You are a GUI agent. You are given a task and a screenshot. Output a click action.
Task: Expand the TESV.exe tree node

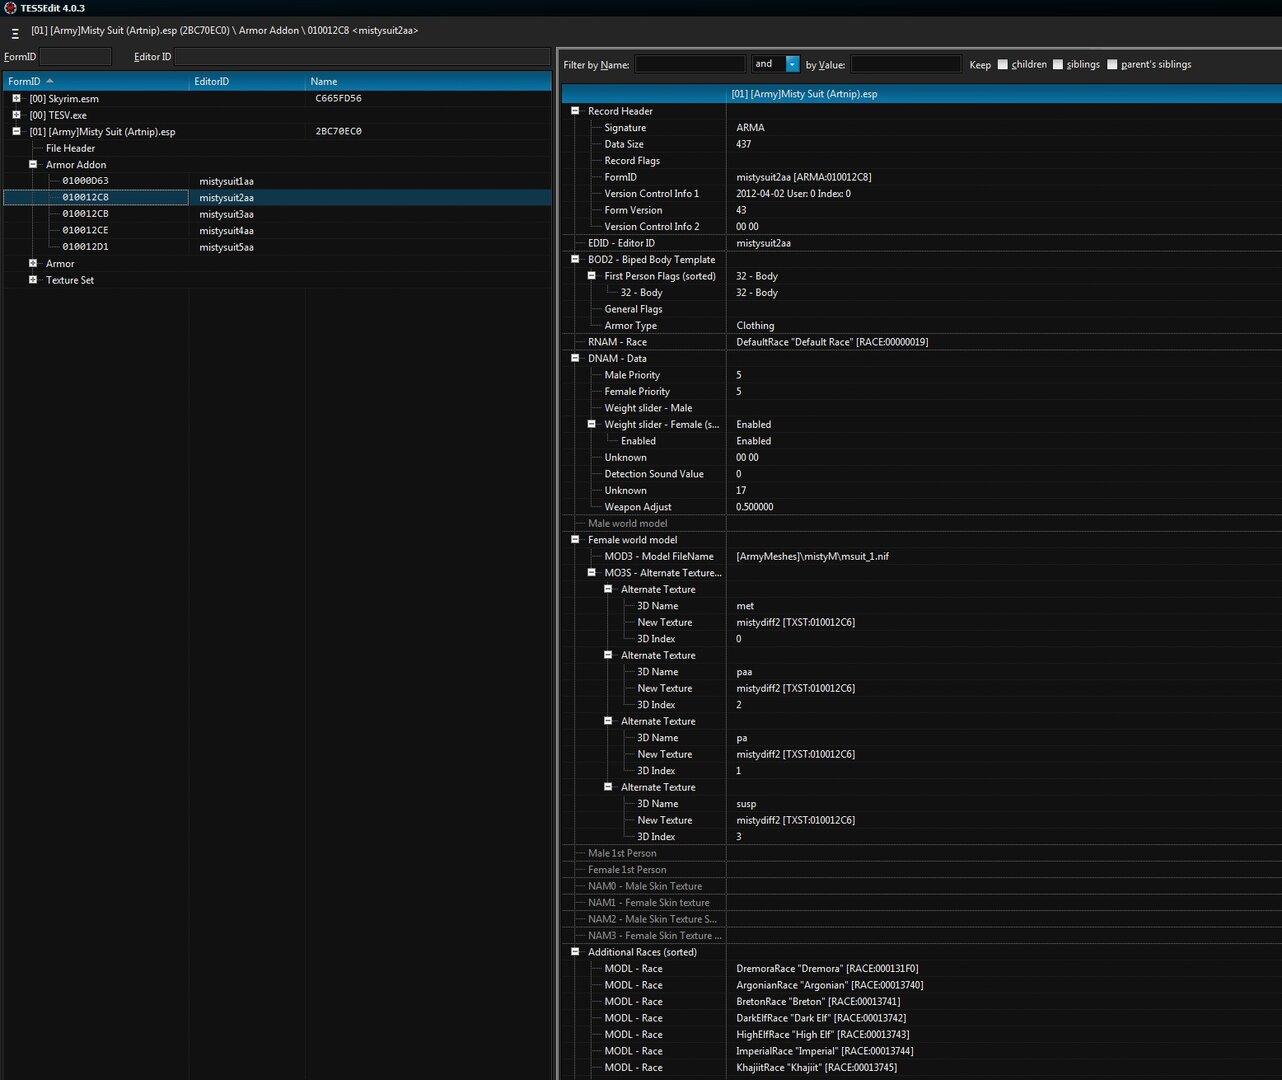[x=16, y=115]
